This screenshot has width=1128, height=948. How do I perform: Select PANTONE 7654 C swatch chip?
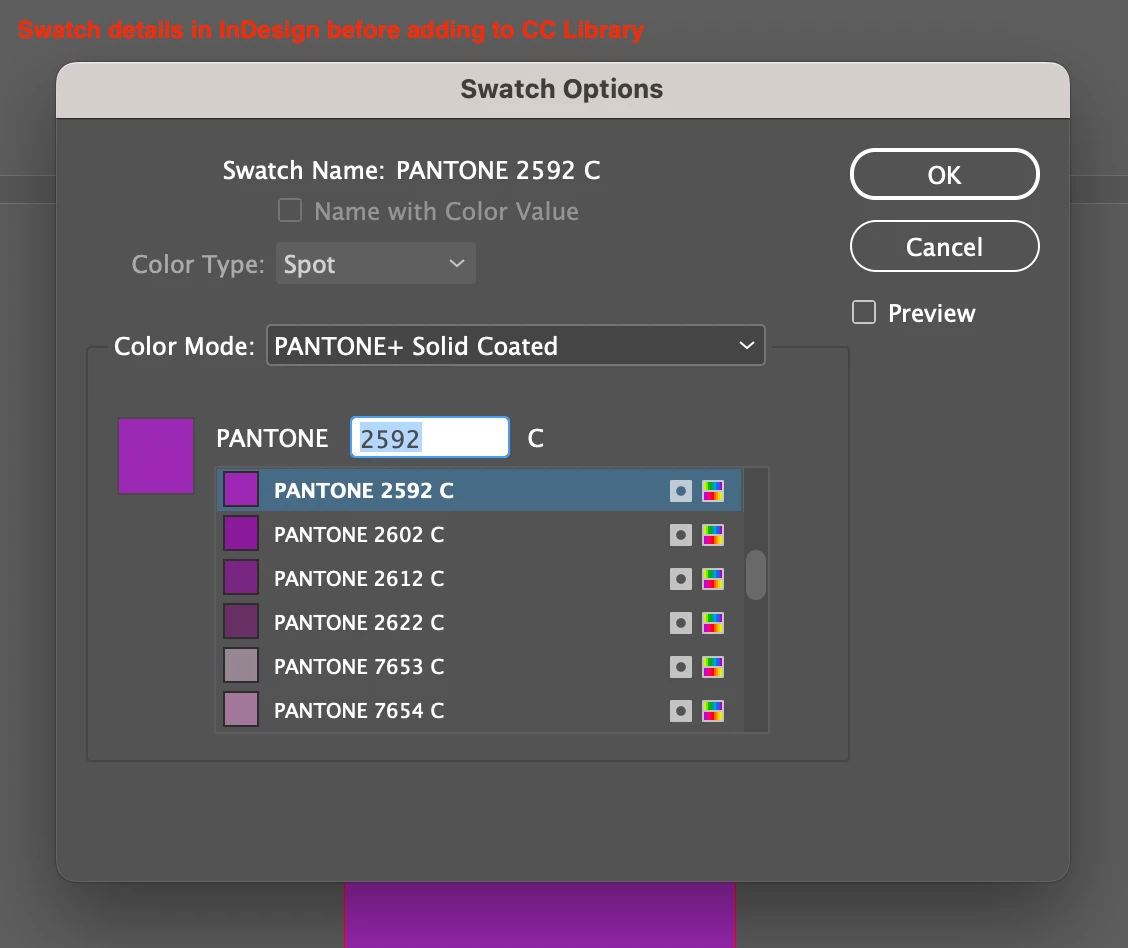pos(241,710)
